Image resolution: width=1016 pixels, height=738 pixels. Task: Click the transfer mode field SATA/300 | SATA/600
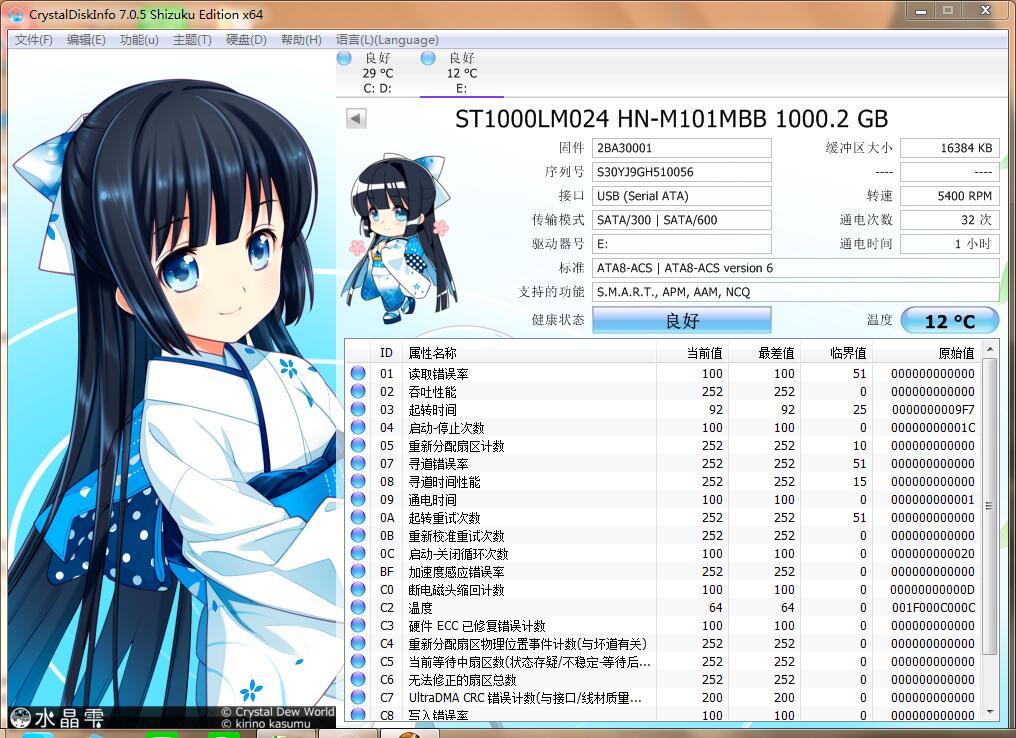tap(682, 220)
